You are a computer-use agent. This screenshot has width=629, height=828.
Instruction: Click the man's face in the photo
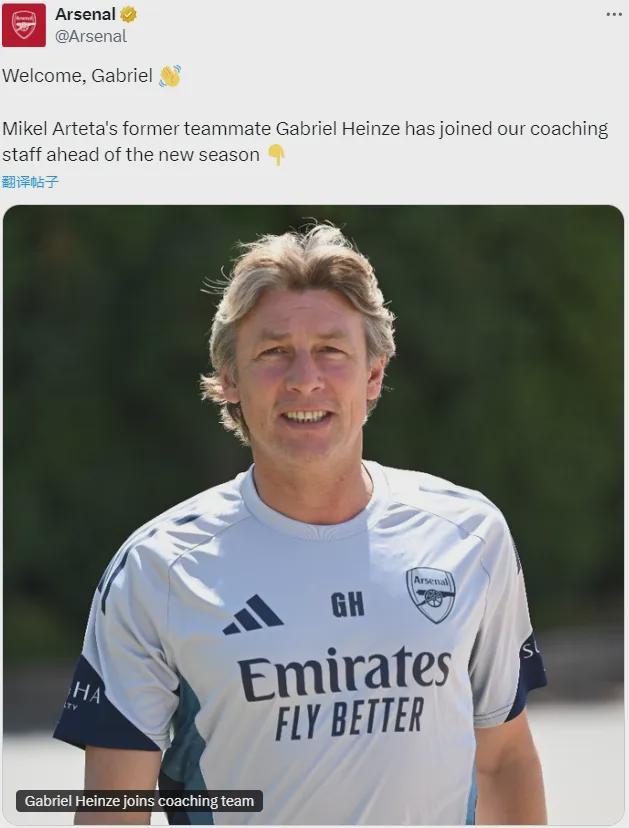point(304,380)
